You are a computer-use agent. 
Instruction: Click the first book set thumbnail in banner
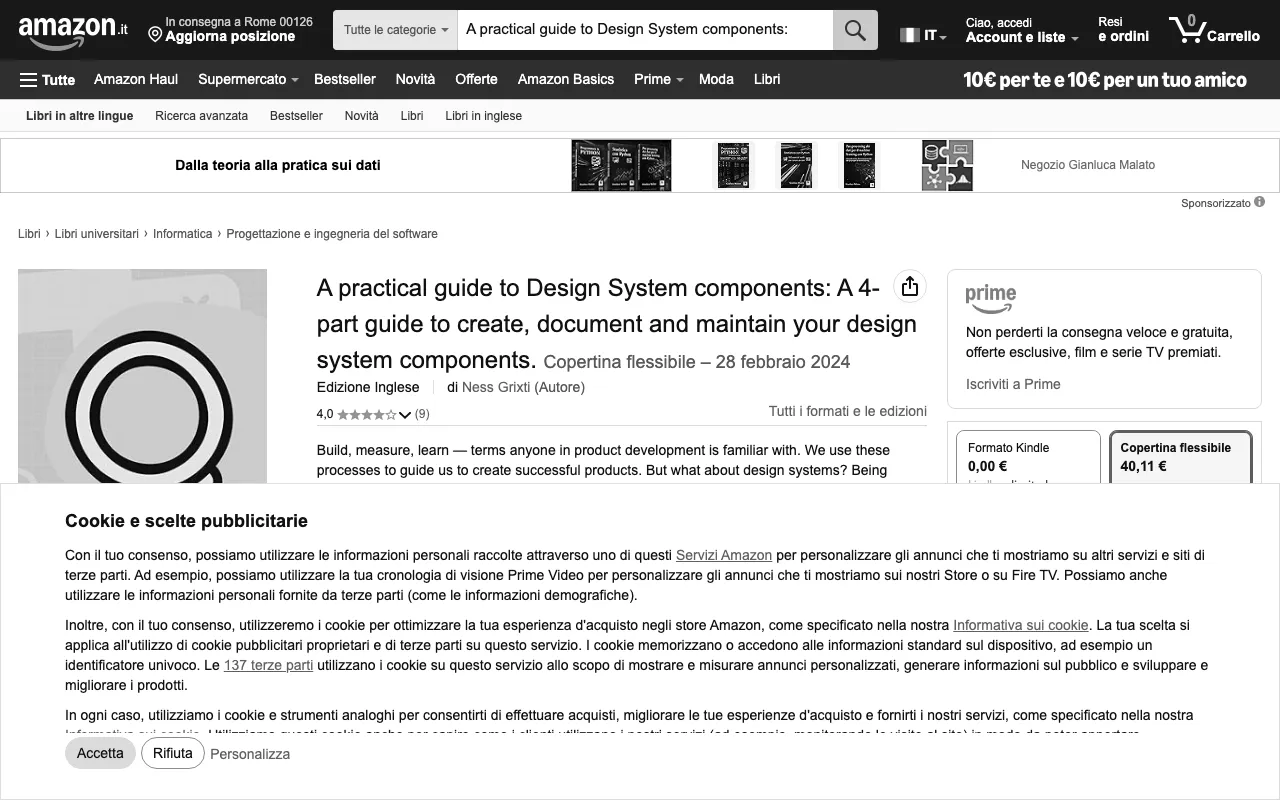(621, 165)
